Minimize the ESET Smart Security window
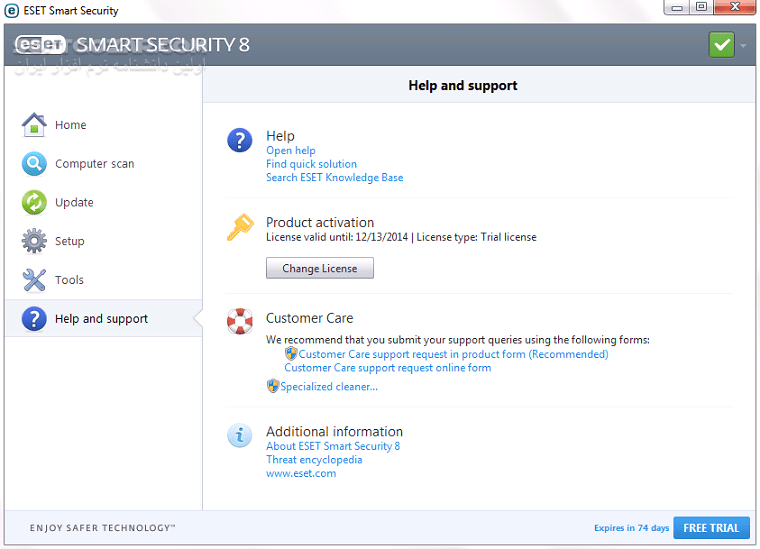Viewport: 760px width, 549px height. 677,7
